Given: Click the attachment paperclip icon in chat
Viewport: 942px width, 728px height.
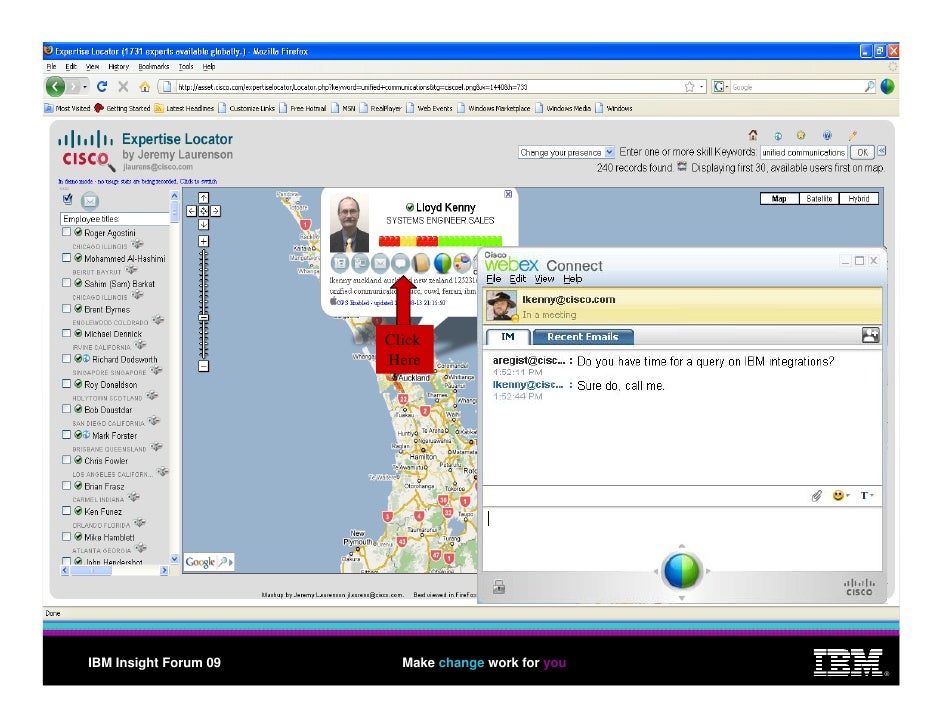Looking at the screenshot, I should click(x=816, y=496).
